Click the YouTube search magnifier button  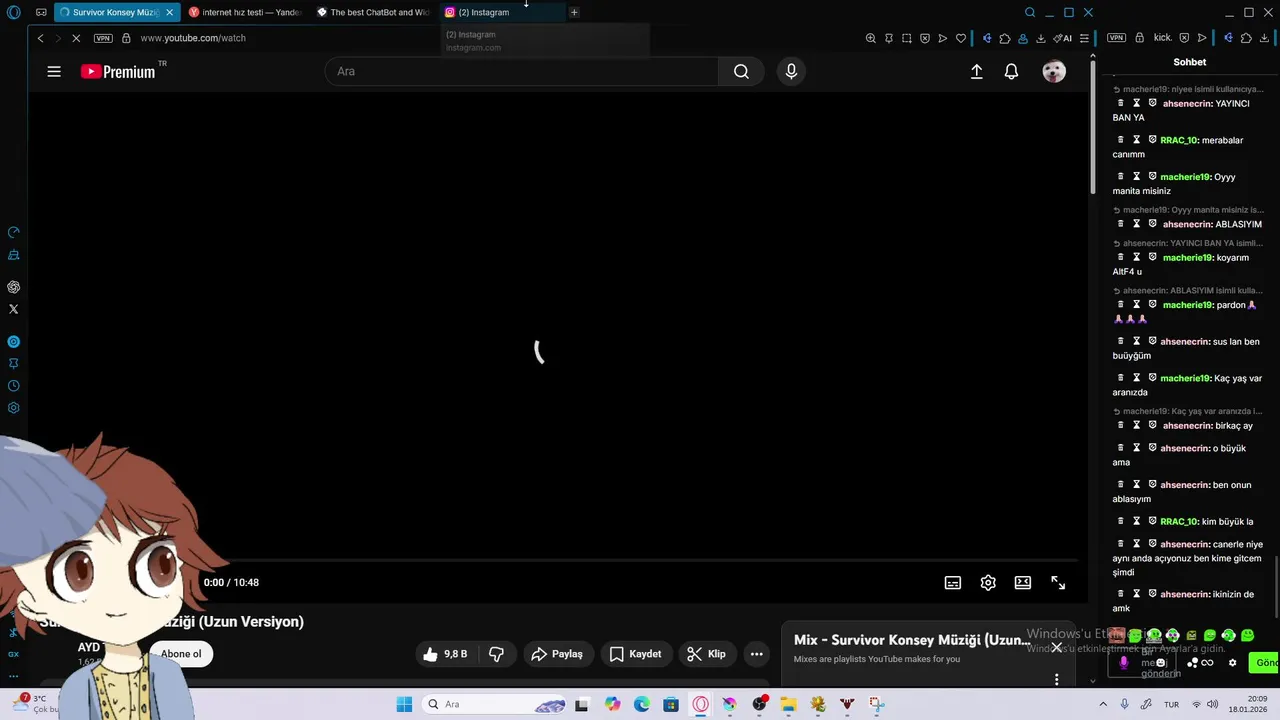741,71
